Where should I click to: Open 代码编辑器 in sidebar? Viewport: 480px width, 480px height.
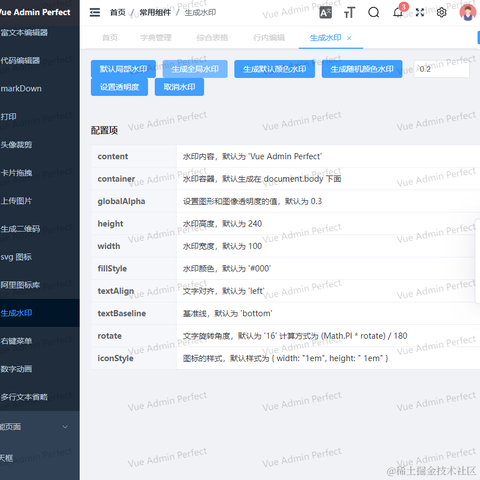click(40, 61)
